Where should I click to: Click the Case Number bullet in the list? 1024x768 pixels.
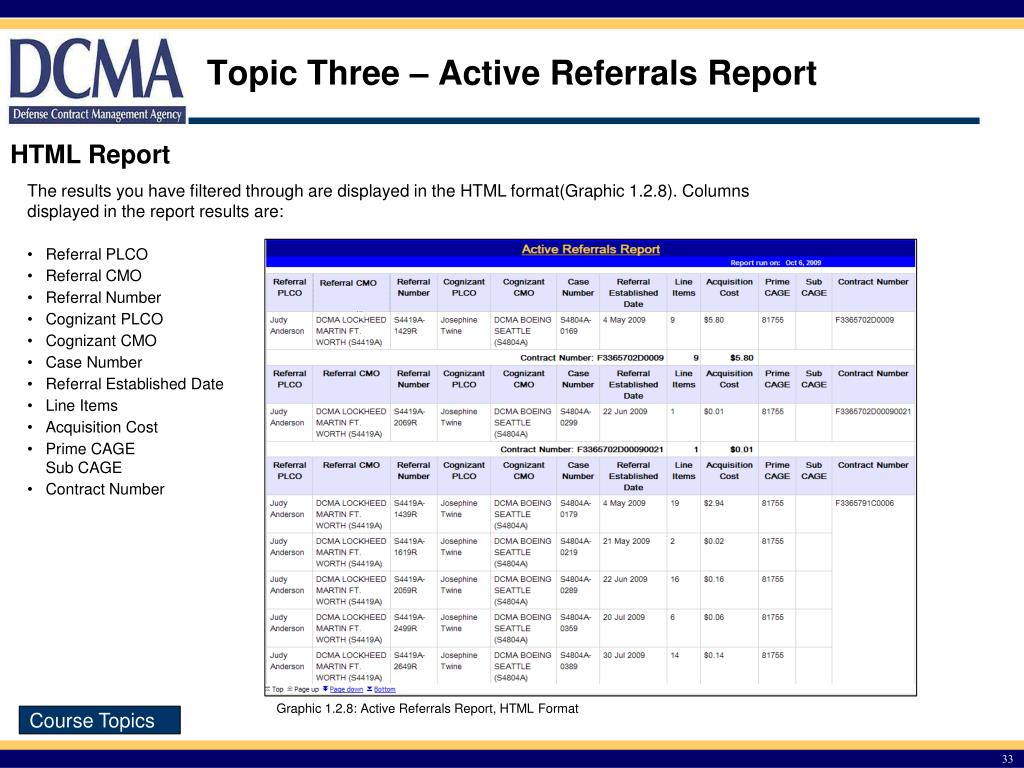[93, 362]
